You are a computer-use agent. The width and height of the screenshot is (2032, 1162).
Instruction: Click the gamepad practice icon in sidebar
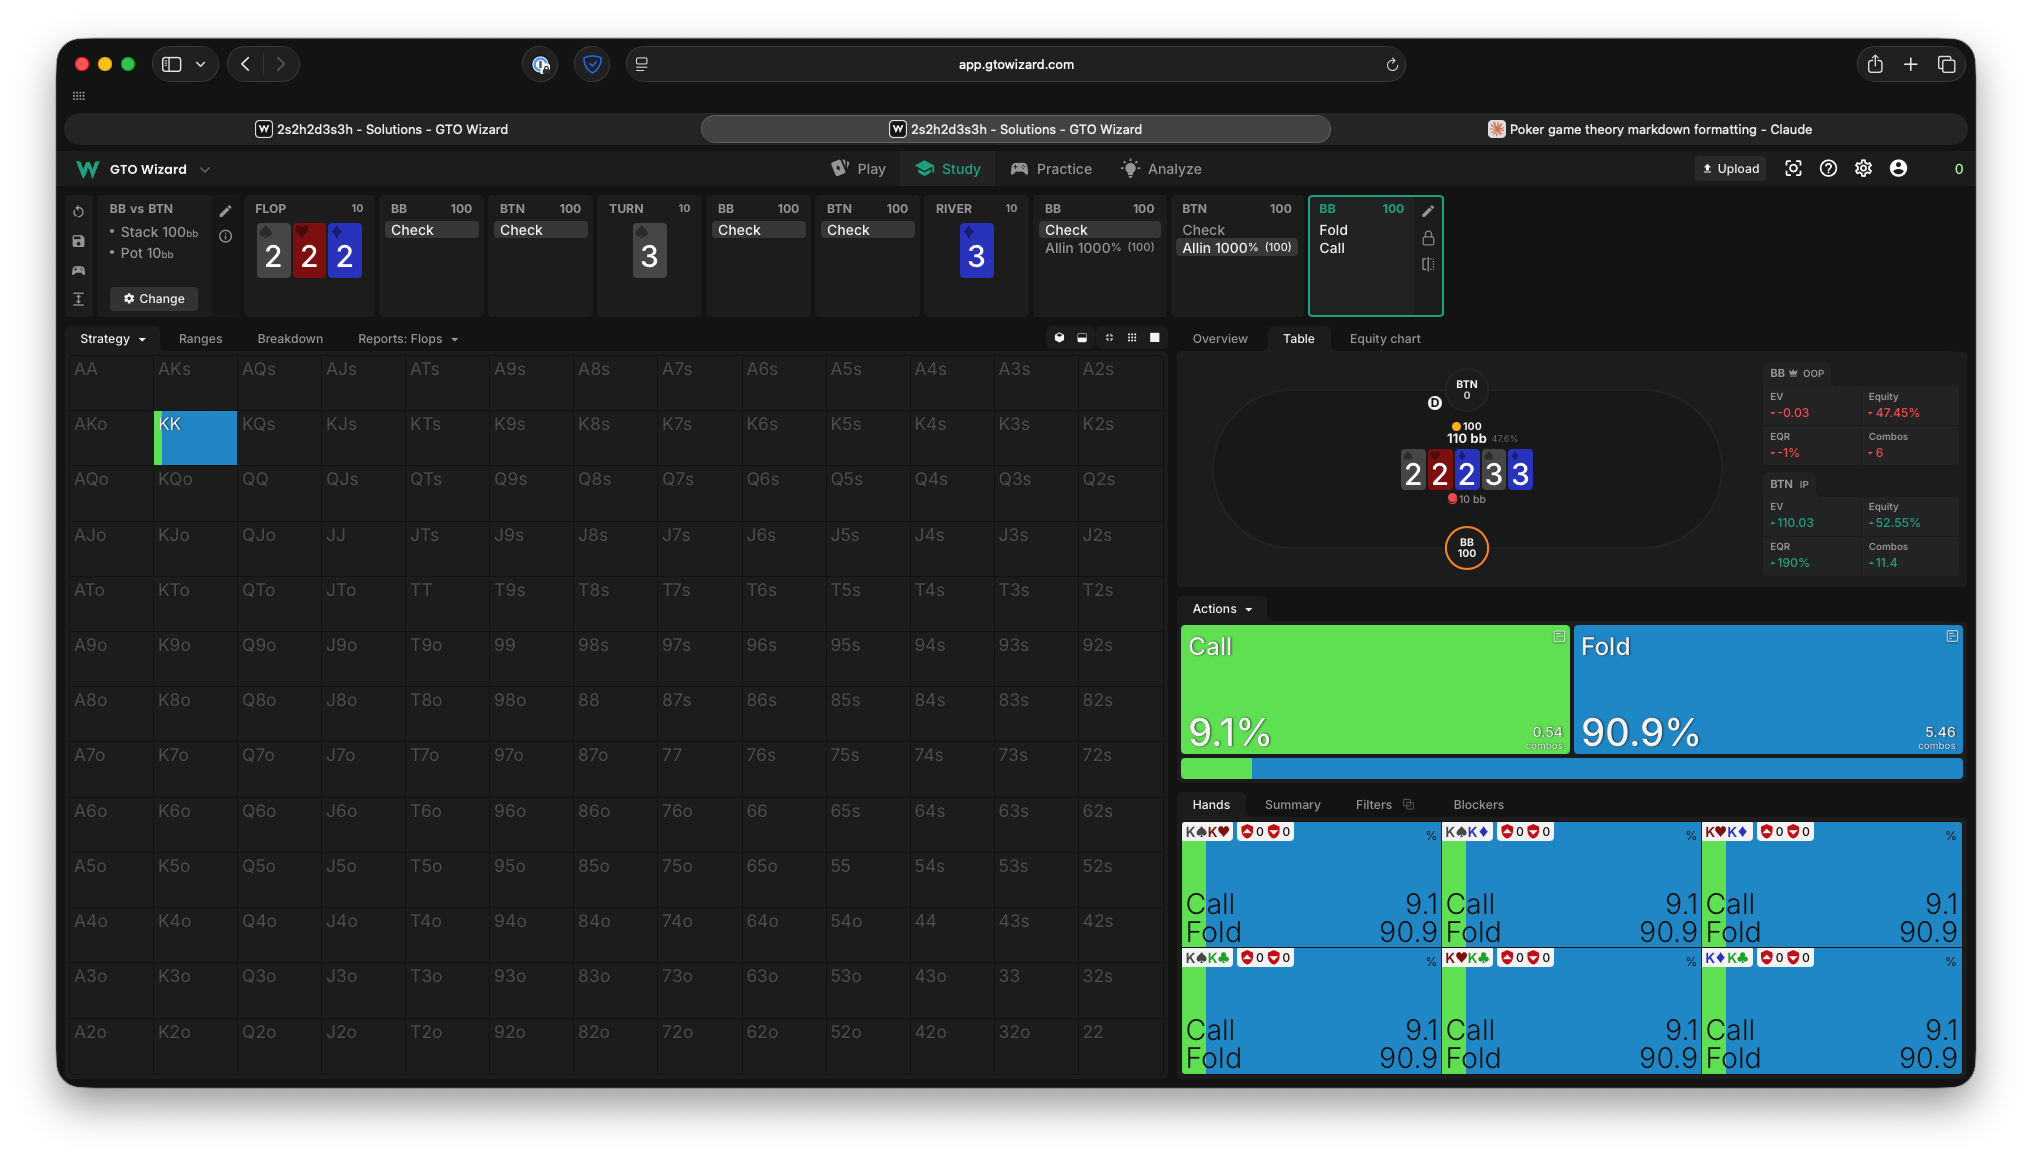[x=78, y=270]
